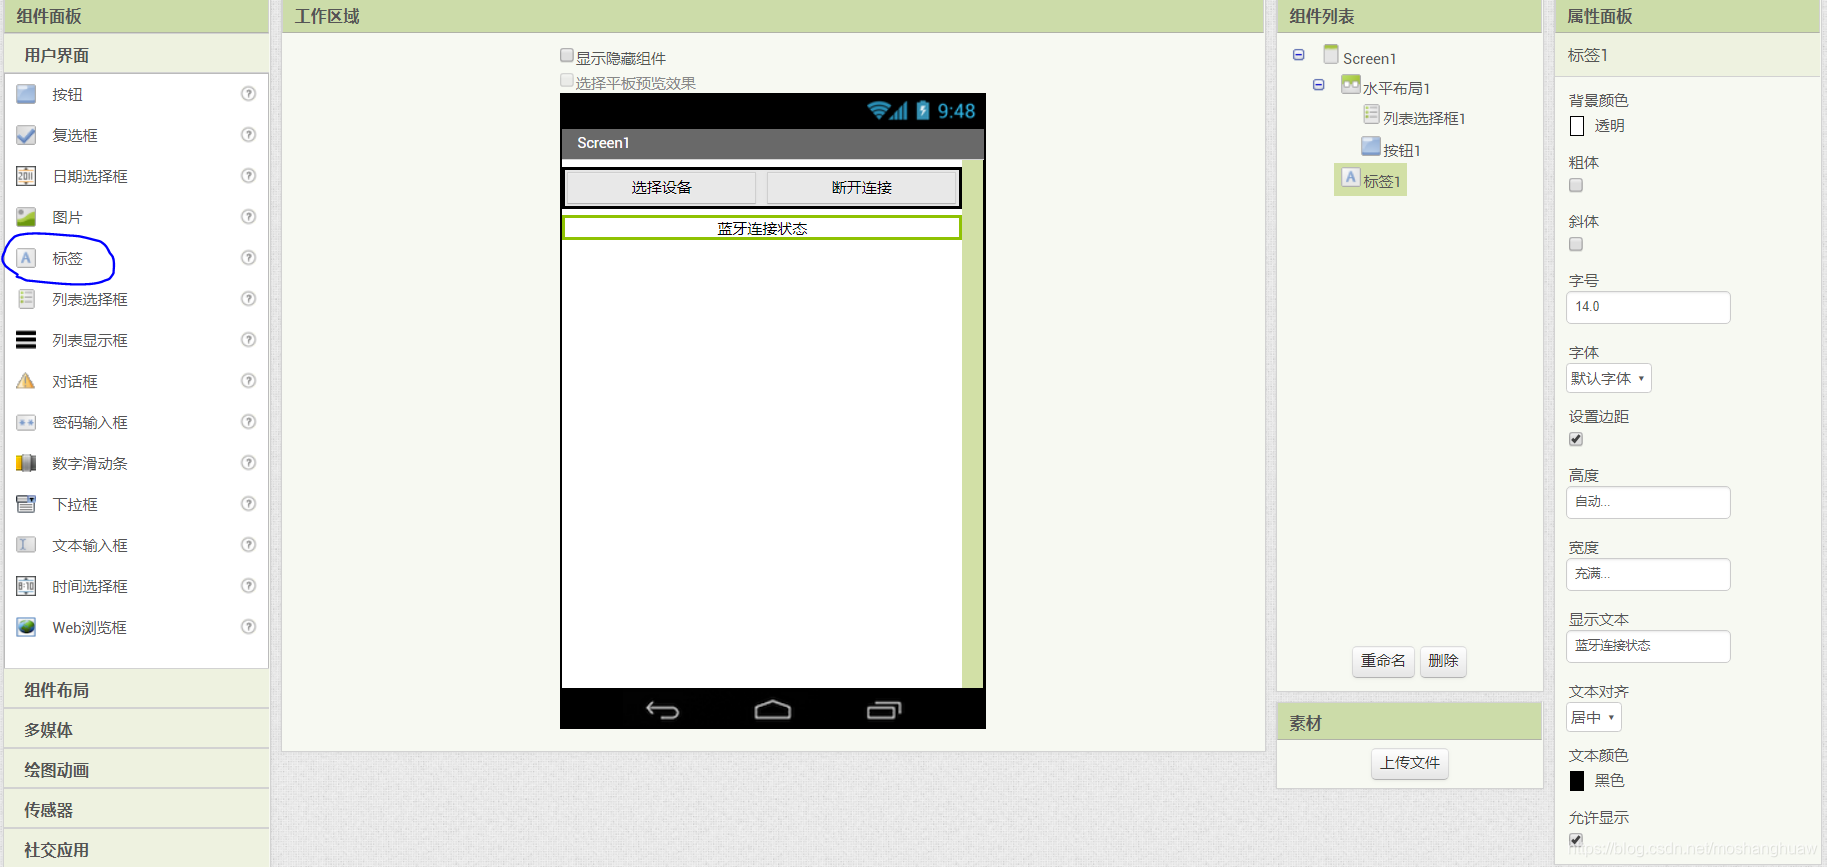
Task: Select the 图片 image component icon
Action: click(x=26, y=217)
